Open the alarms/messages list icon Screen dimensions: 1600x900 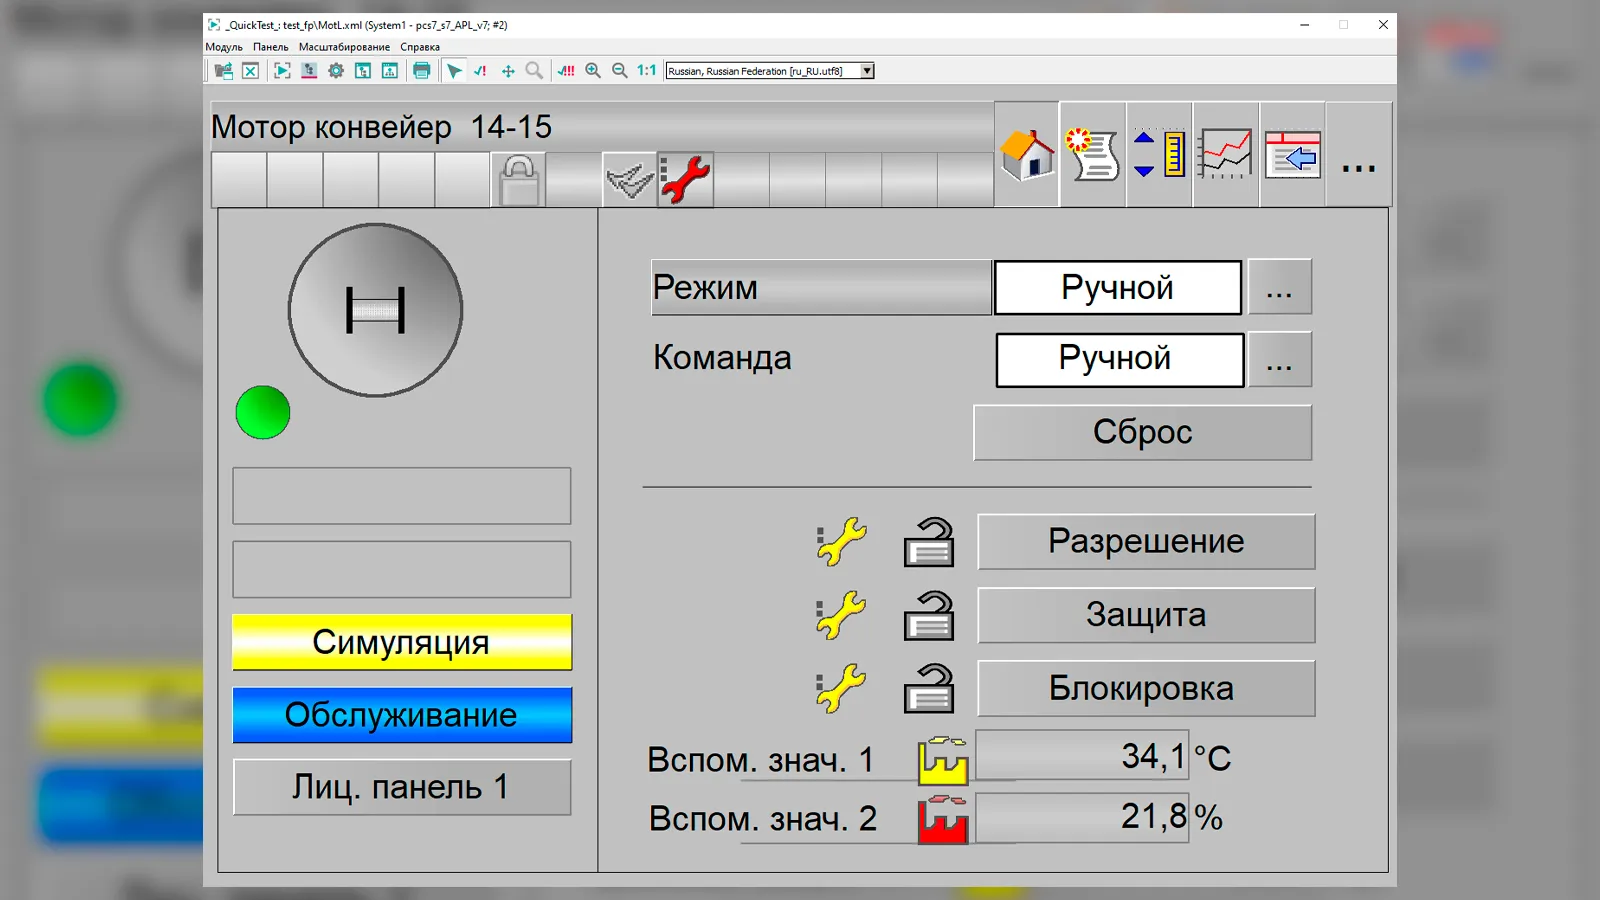coord(1092,155)
